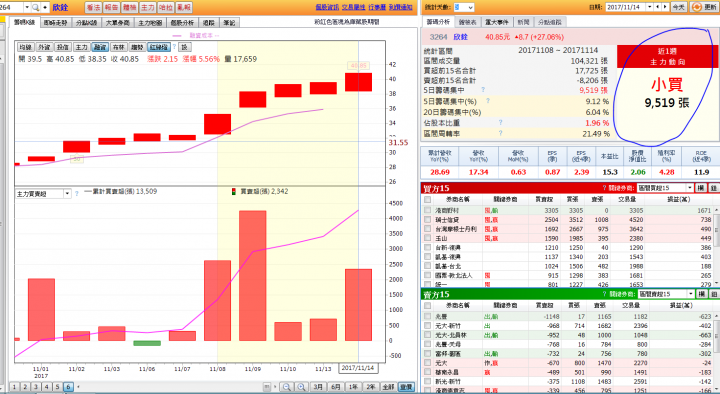
Task: Click the 11/09 buy-sell volume bar
Action: click(x=253, y=276)
